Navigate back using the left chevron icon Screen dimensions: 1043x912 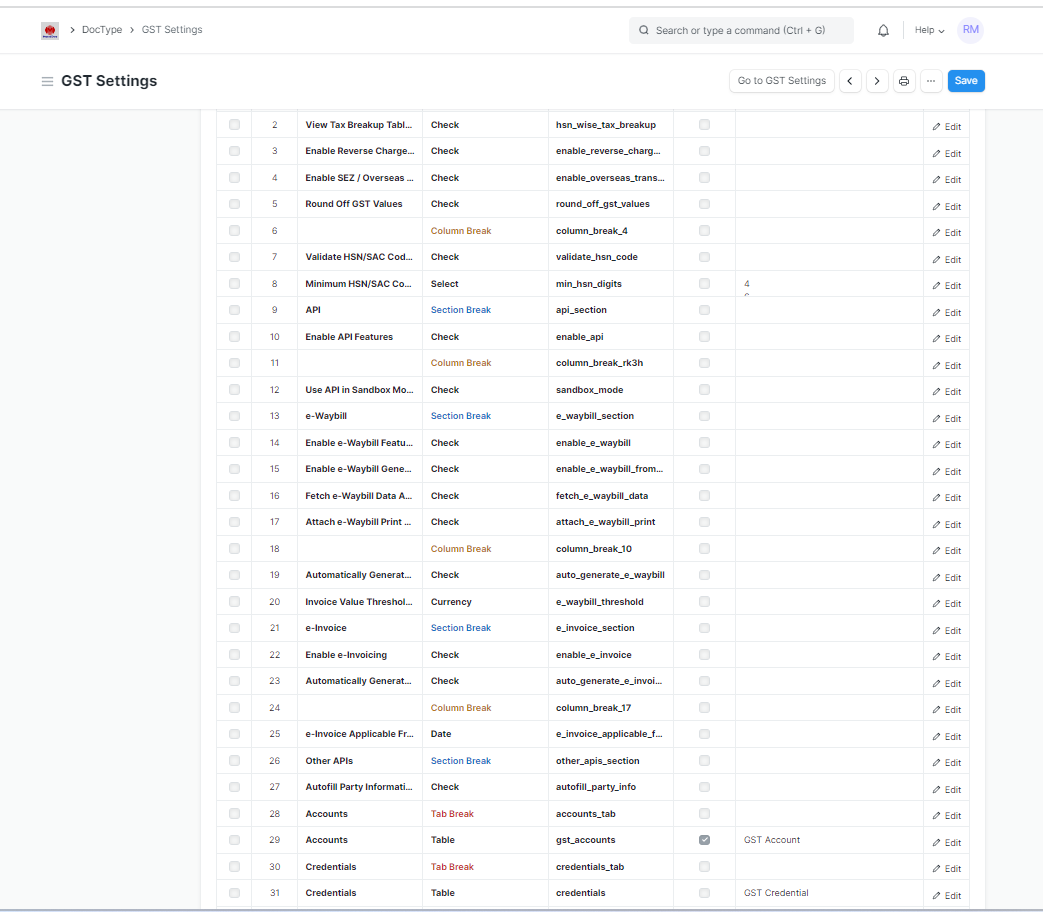coord(850,81)
